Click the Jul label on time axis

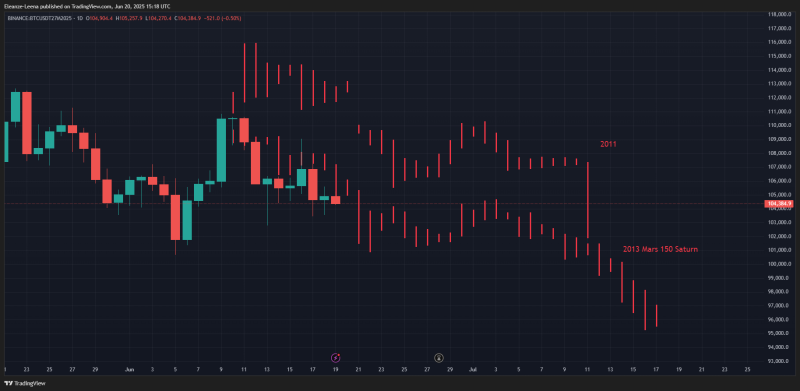[x=472, y=369]
